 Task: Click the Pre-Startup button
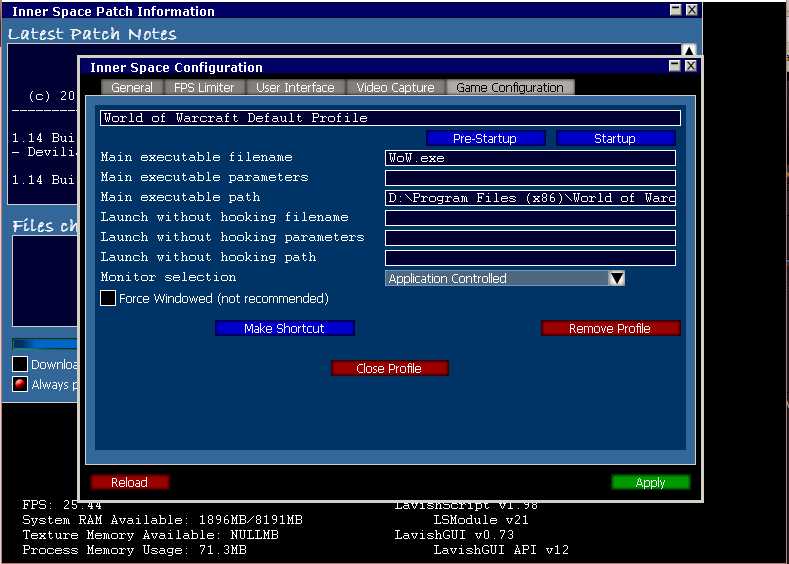coord(485,138)
